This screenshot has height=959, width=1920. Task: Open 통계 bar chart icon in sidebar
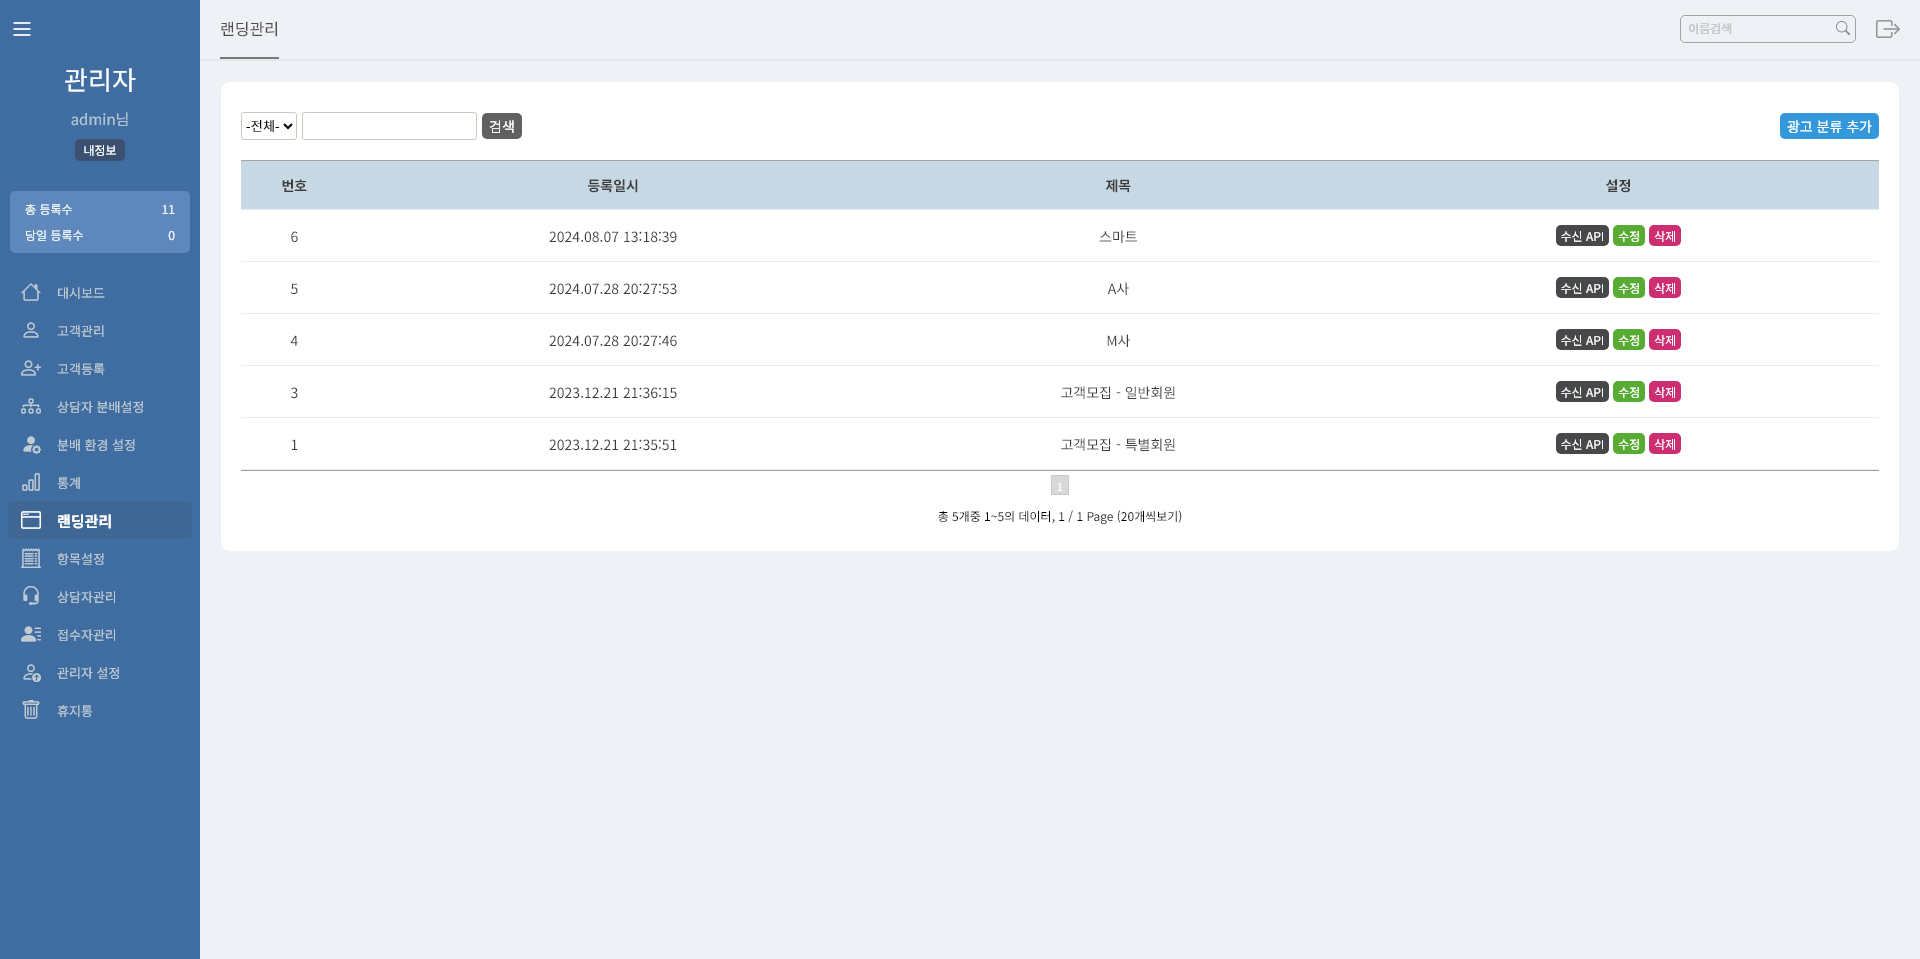pyautogui.click(x=31, y=483)
